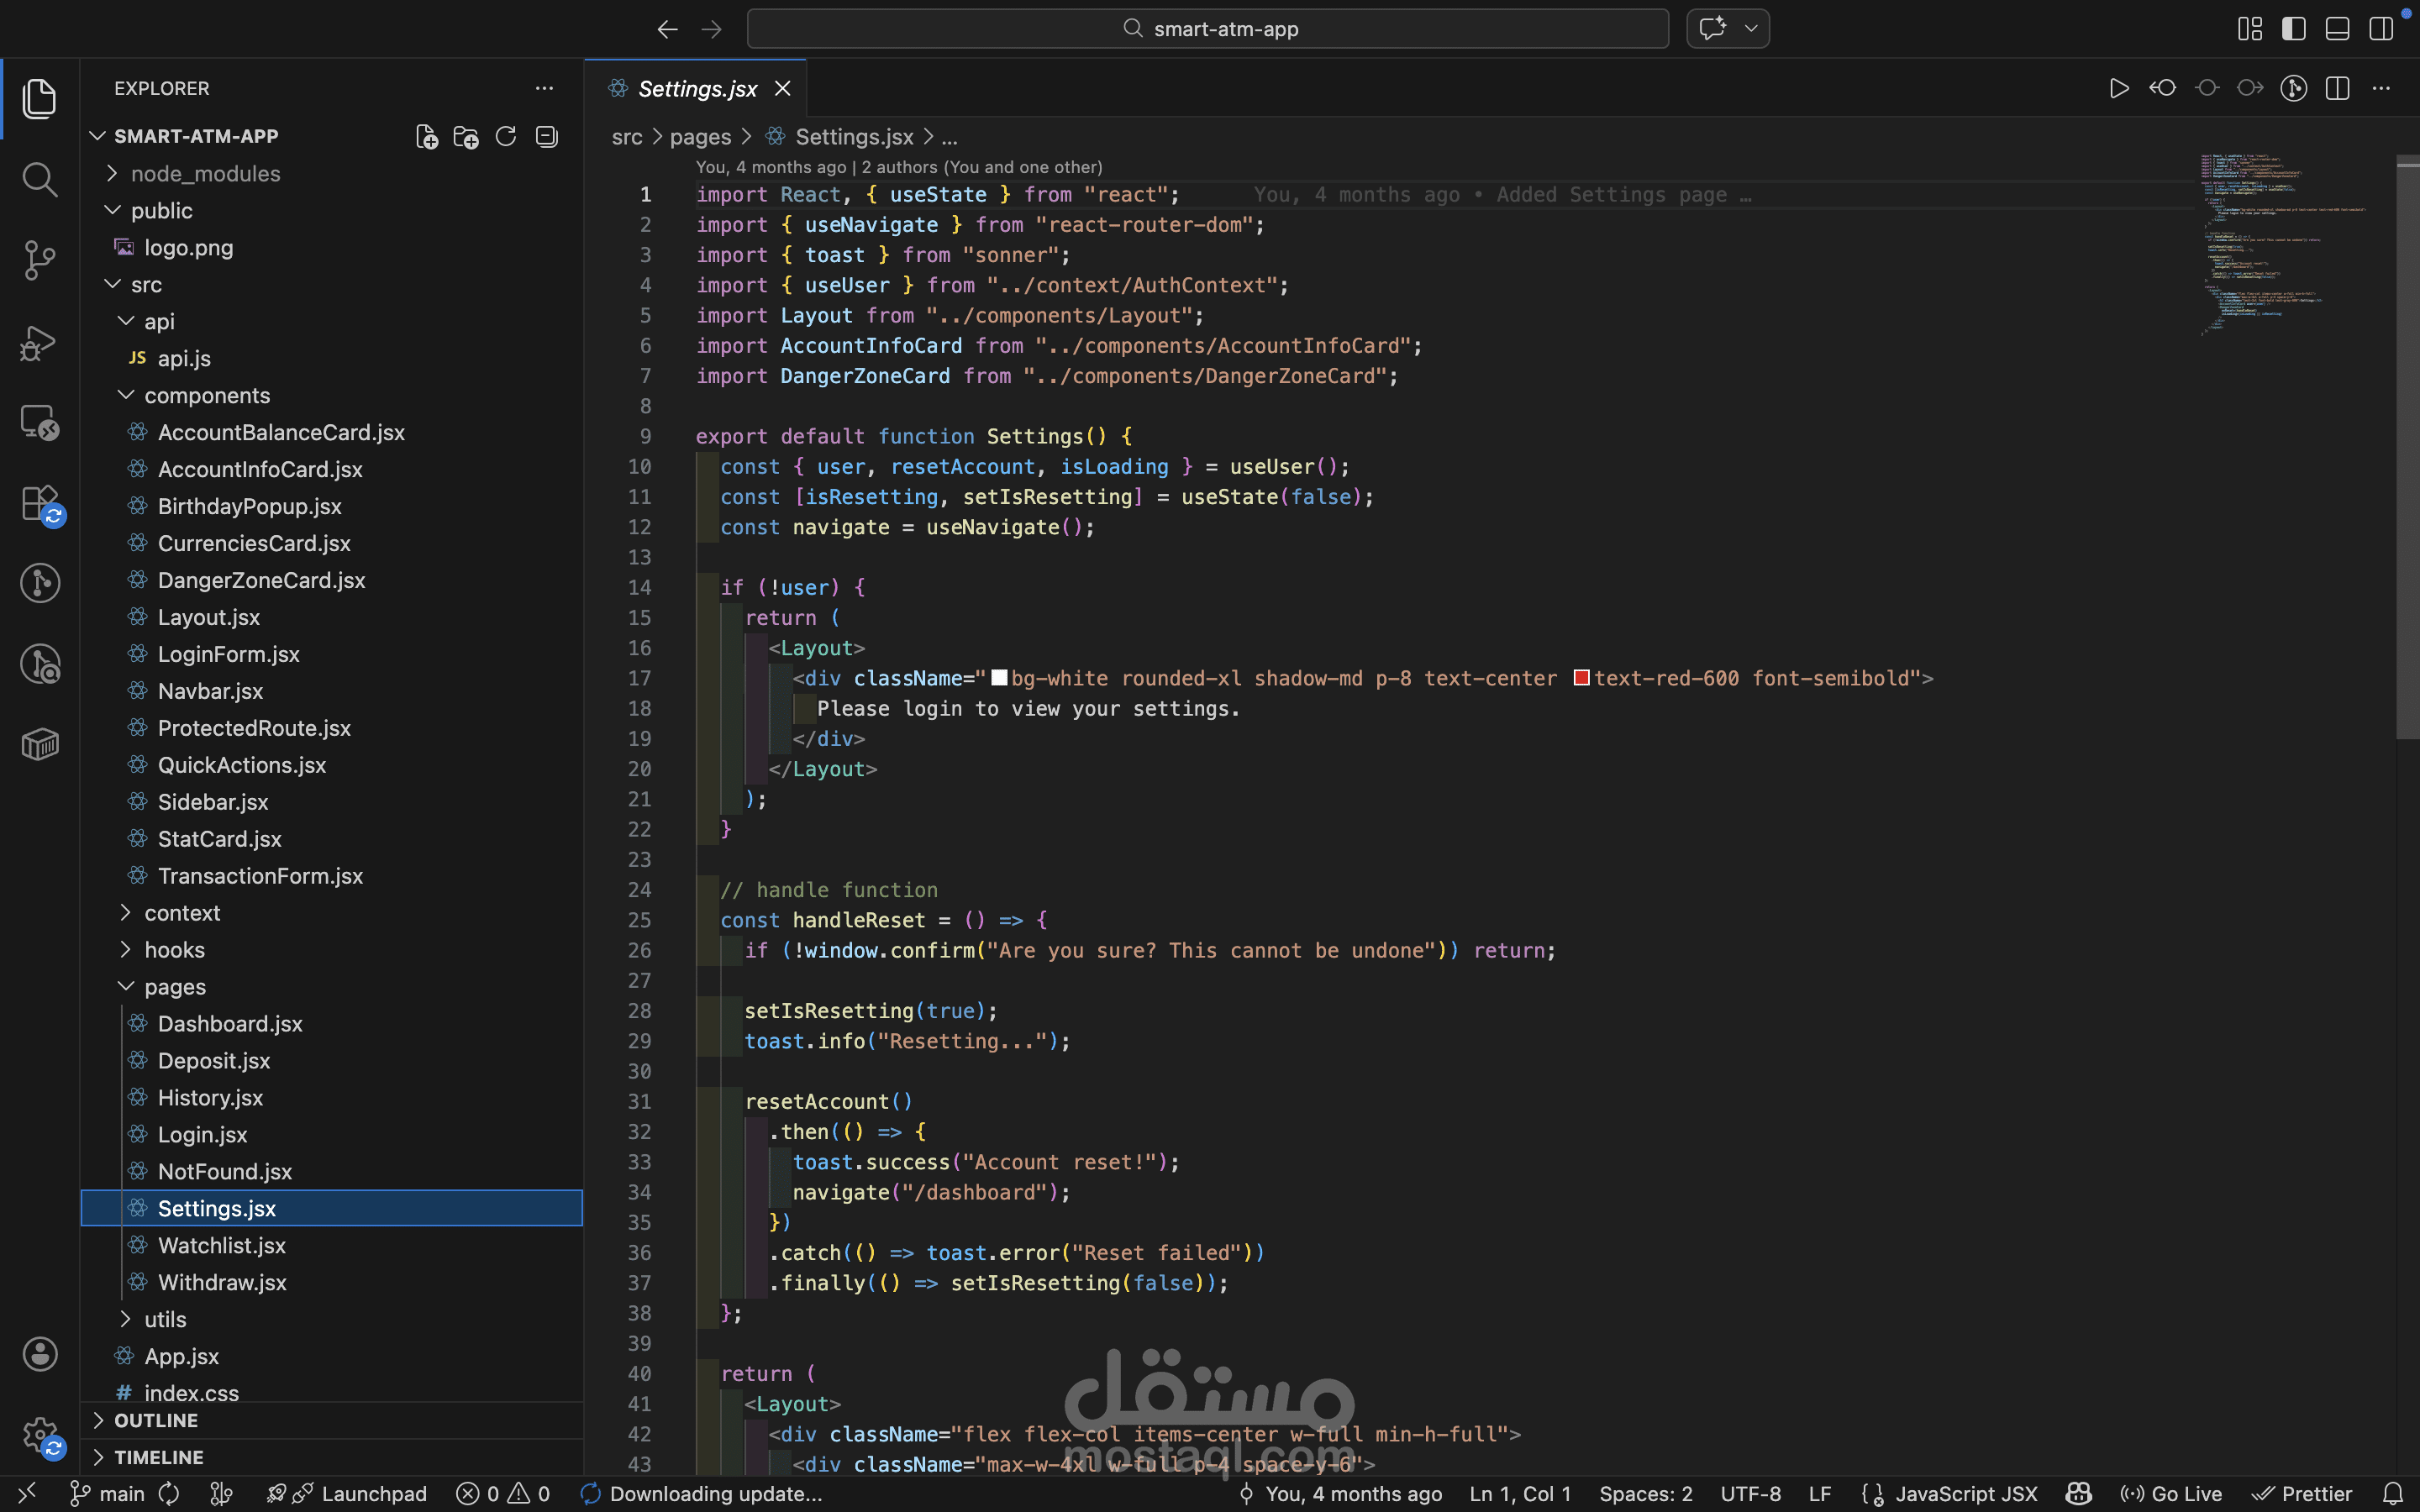Open the Extensions view icon
This screenshot has width=2420, height=1512.
point(39,503)
